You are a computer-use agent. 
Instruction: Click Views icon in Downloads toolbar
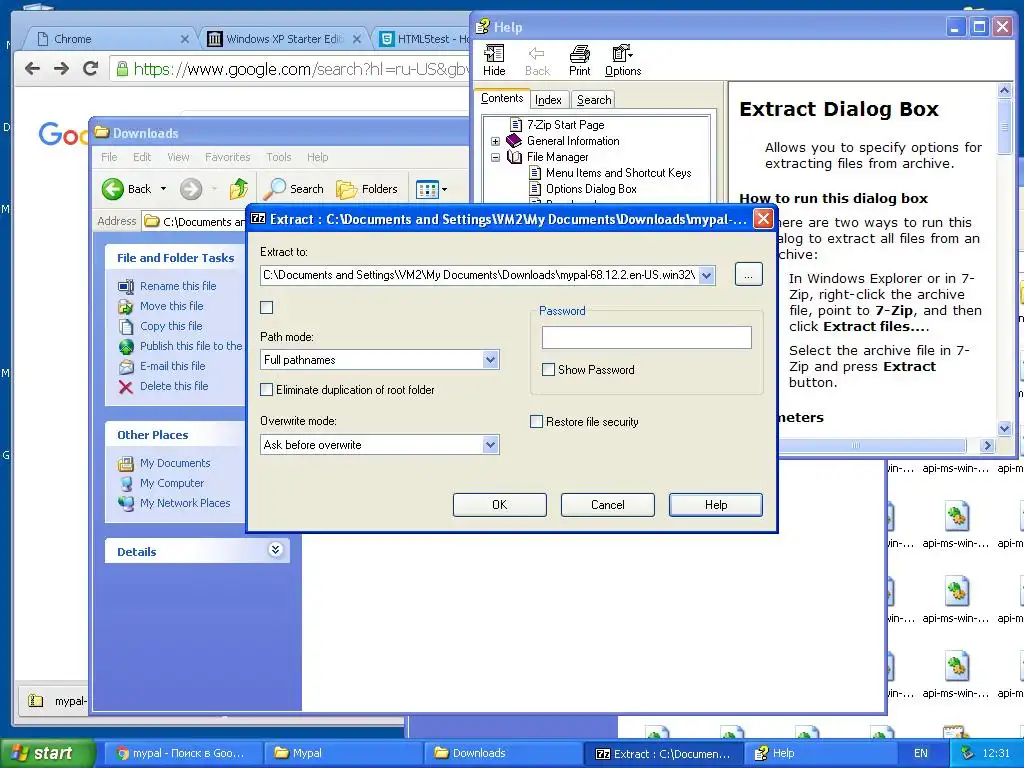click(x=426, y=190)
